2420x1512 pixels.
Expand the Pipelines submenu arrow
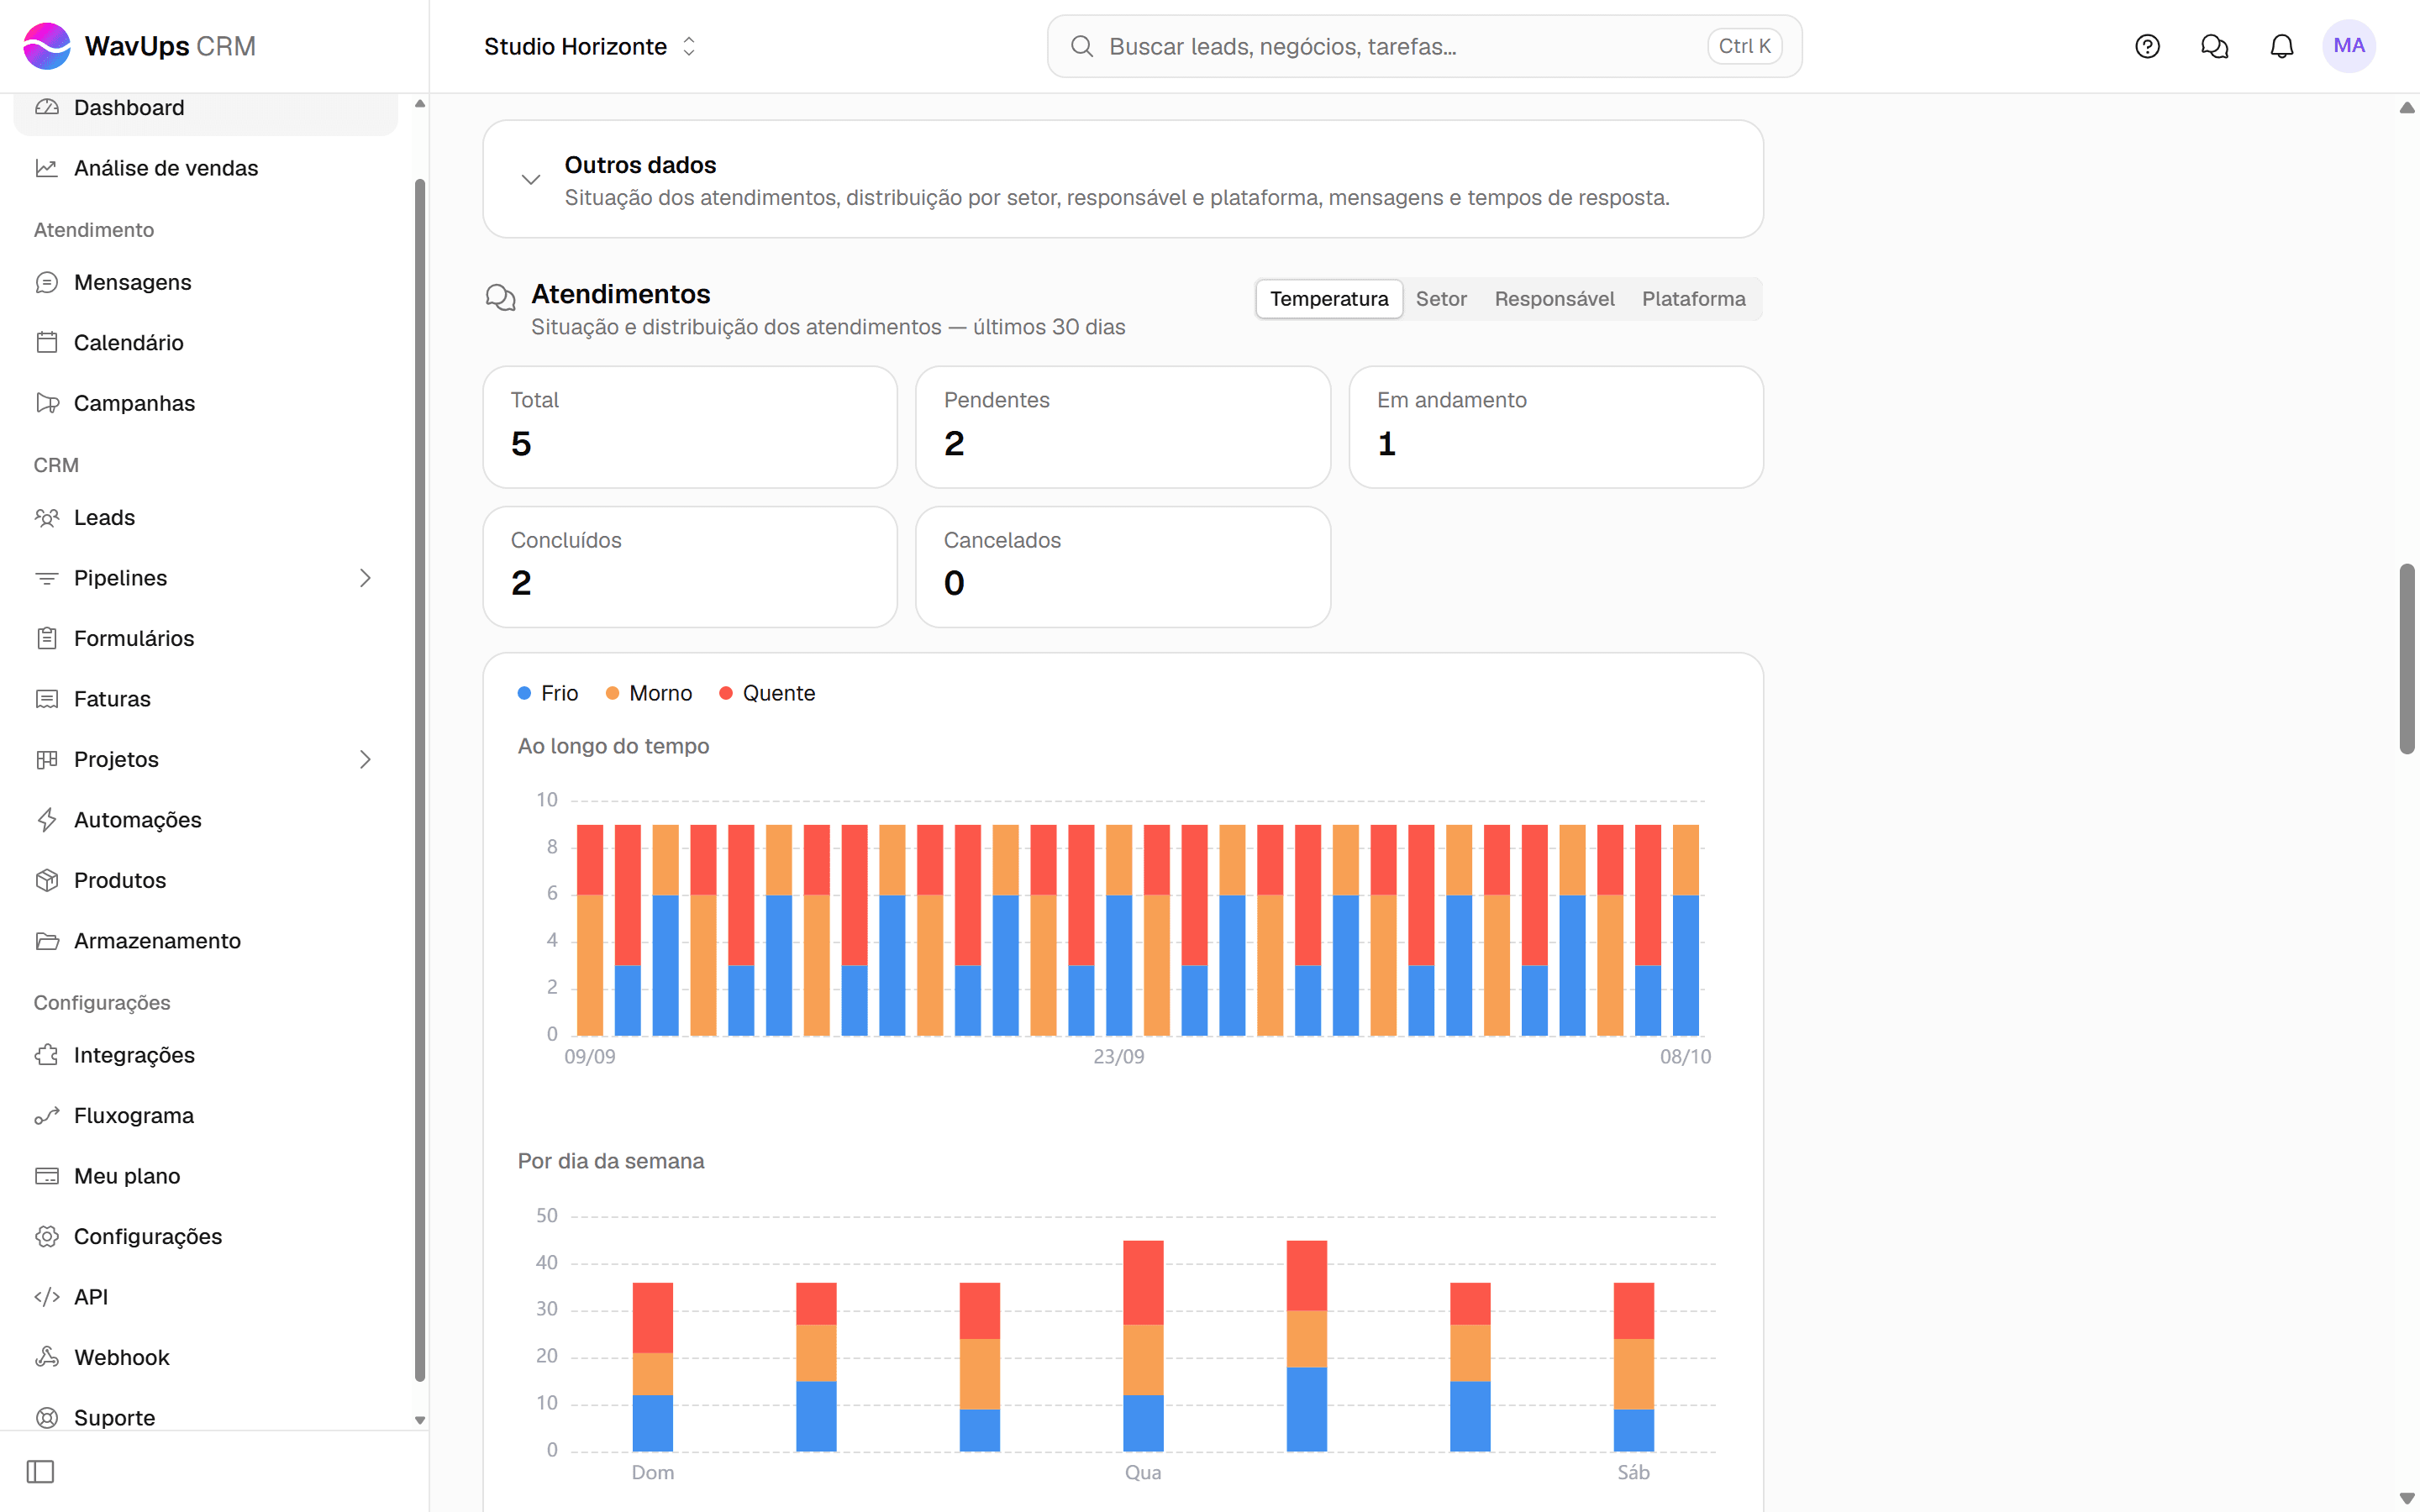click(365, 578)
